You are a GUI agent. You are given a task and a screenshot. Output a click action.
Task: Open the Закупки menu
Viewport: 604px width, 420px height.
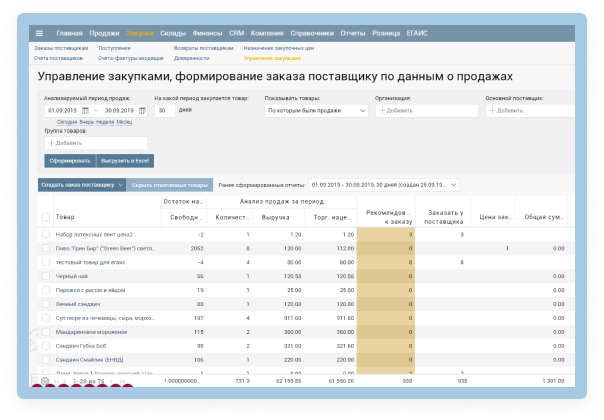tap(140, 33)
